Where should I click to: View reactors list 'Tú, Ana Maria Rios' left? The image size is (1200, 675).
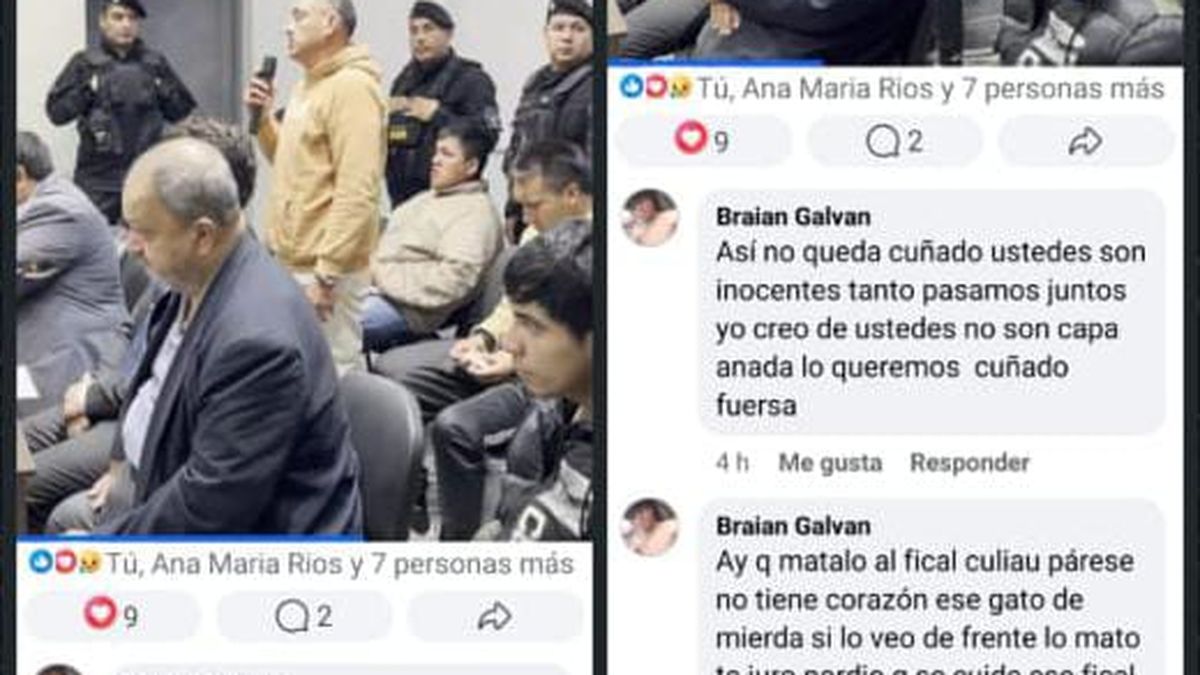[341, 563]
